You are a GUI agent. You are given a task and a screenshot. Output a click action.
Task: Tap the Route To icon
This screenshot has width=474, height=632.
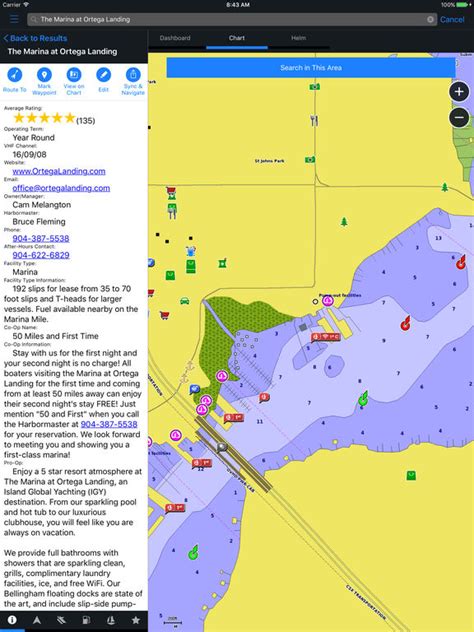click(15, 75)
